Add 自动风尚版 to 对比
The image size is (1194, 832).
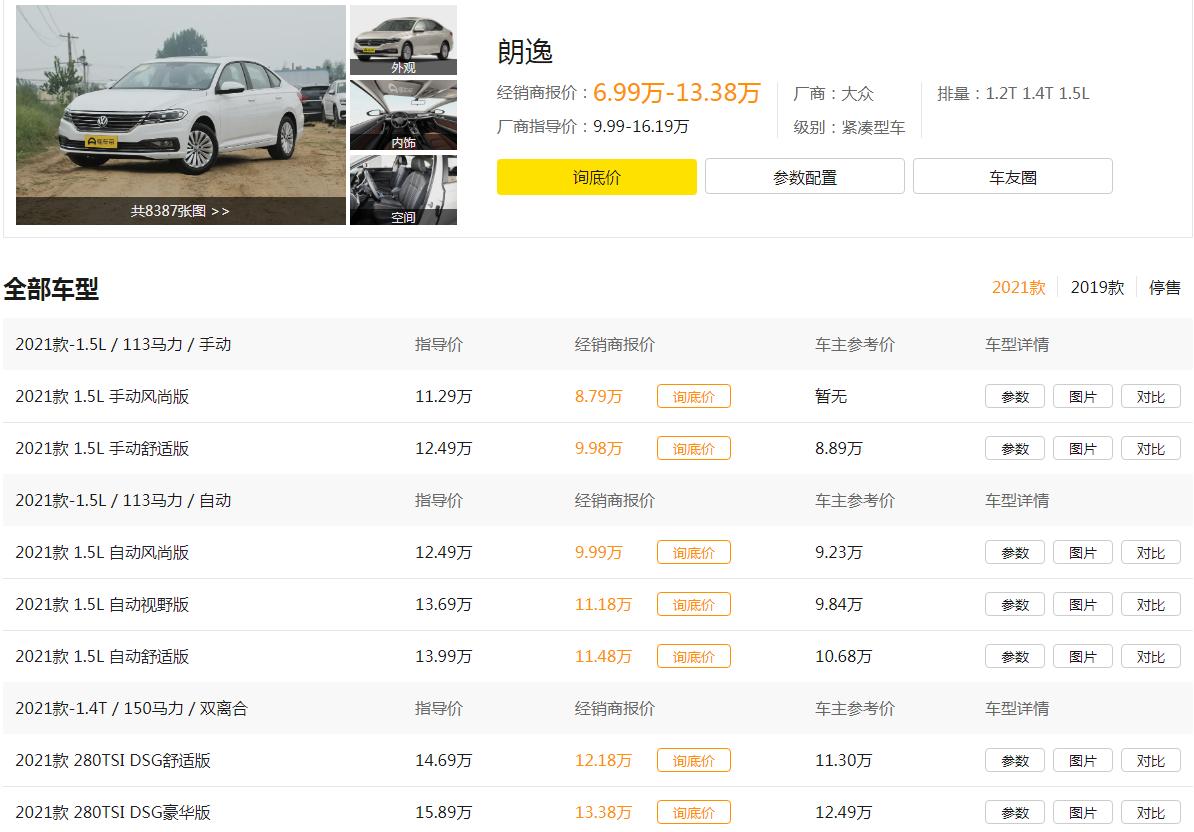(x=1151, y=553)
